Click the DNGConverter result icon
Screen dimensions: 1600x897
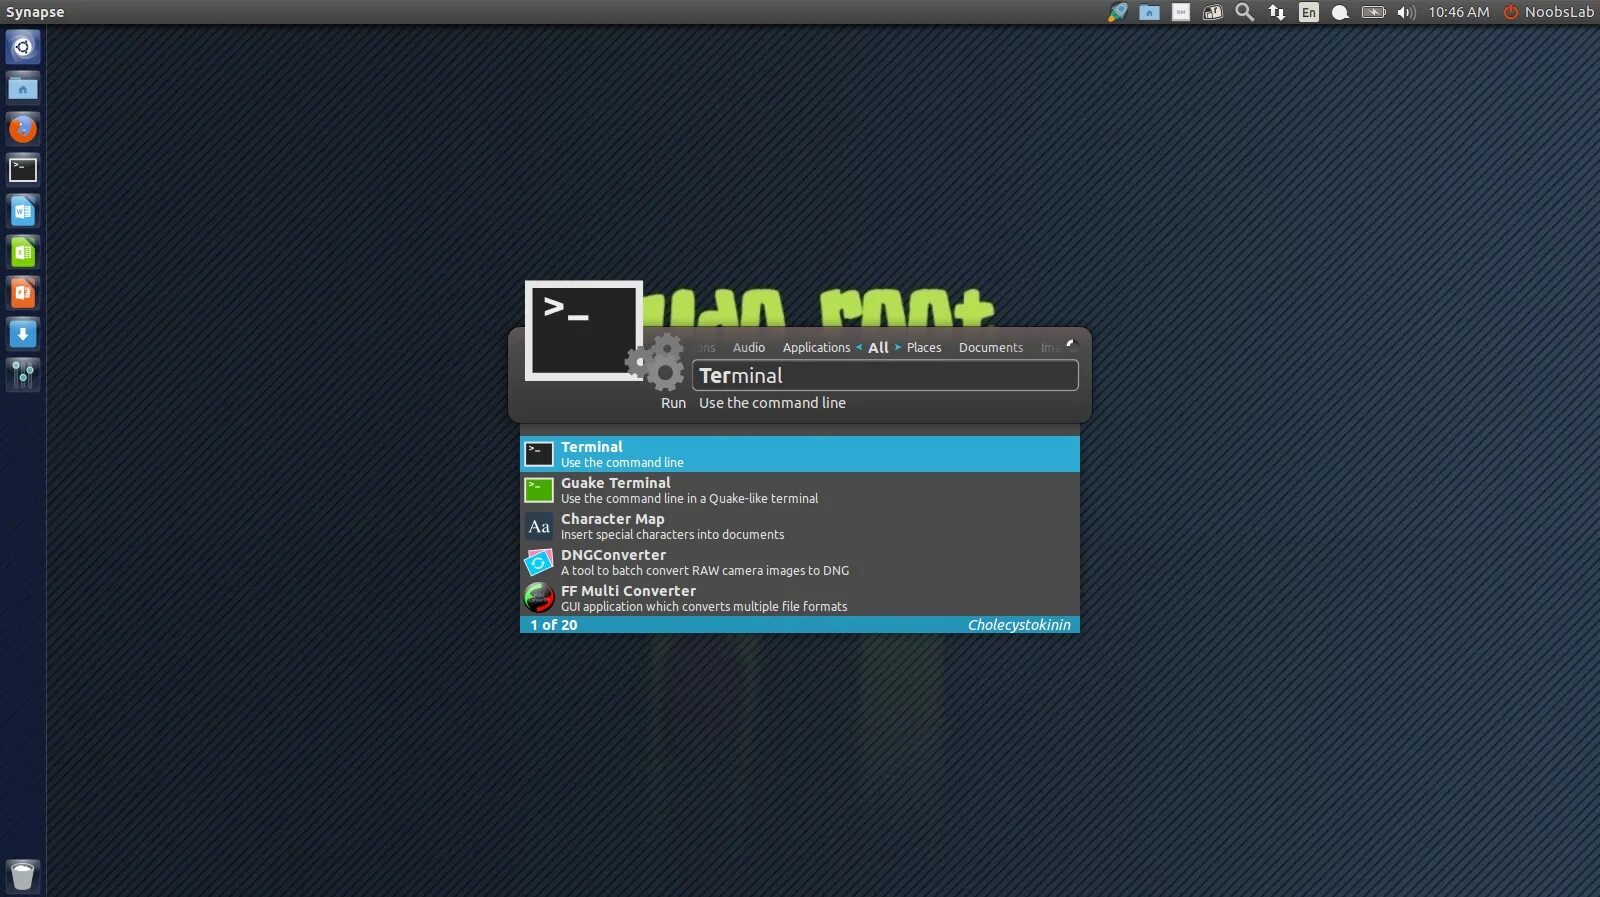[539, 562]
